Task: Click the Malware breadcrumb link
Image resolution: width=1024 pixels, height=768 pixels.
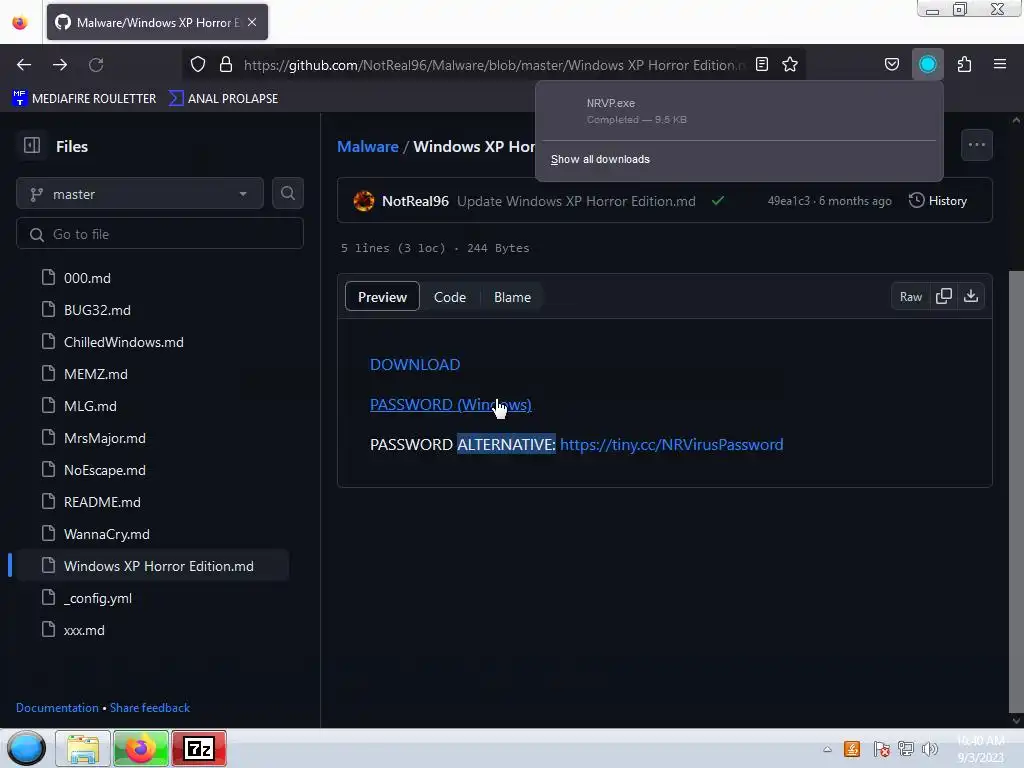Action: point(368,146)
